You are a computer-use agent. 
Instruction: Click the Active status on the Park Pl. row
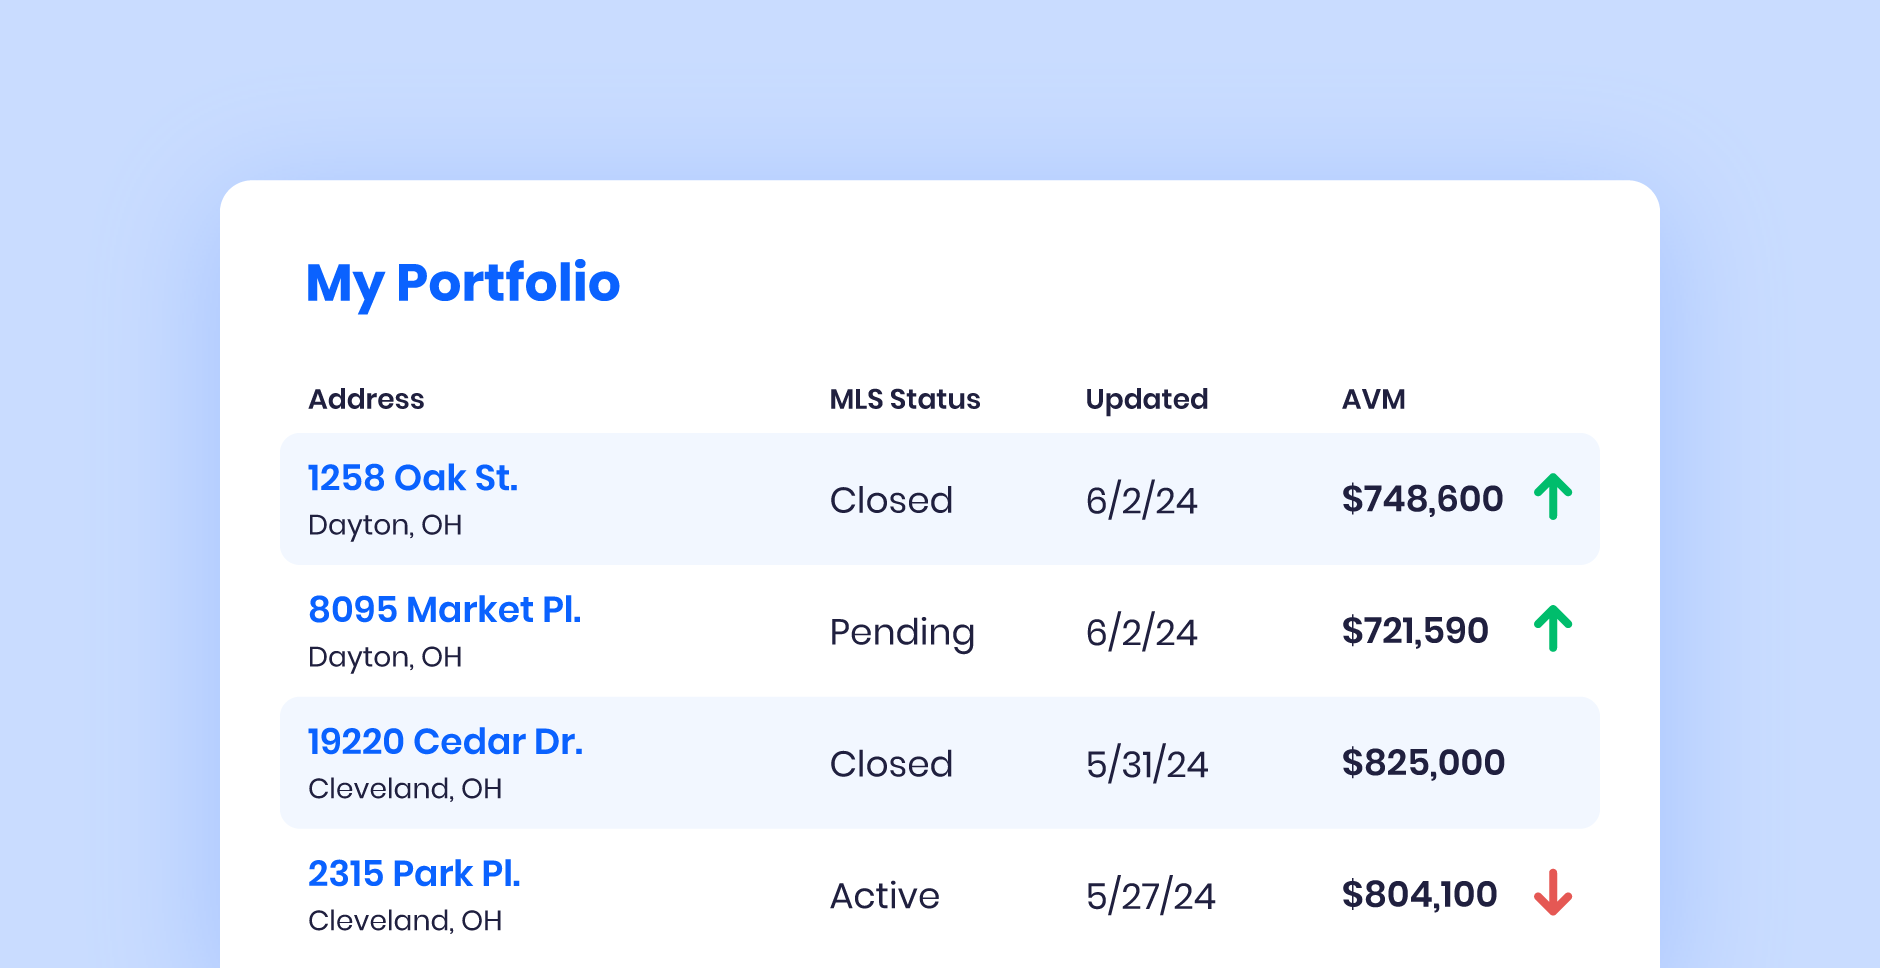pyautogui.click(x=884, y=895)
